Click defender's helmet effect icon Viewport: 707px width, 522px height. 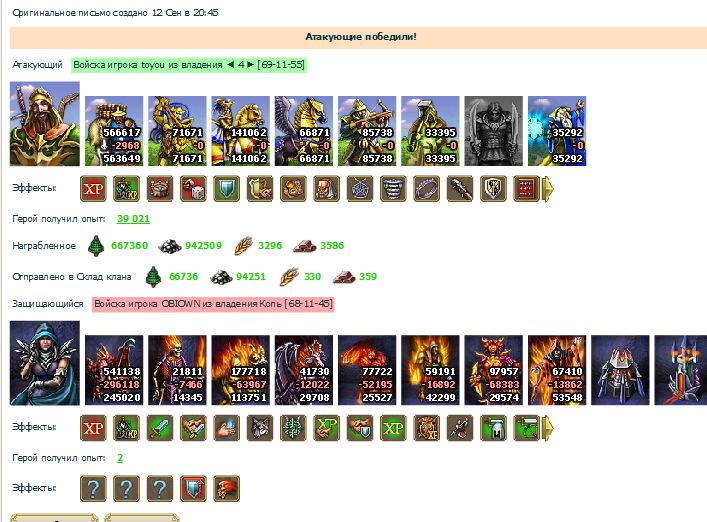(493, 427)
